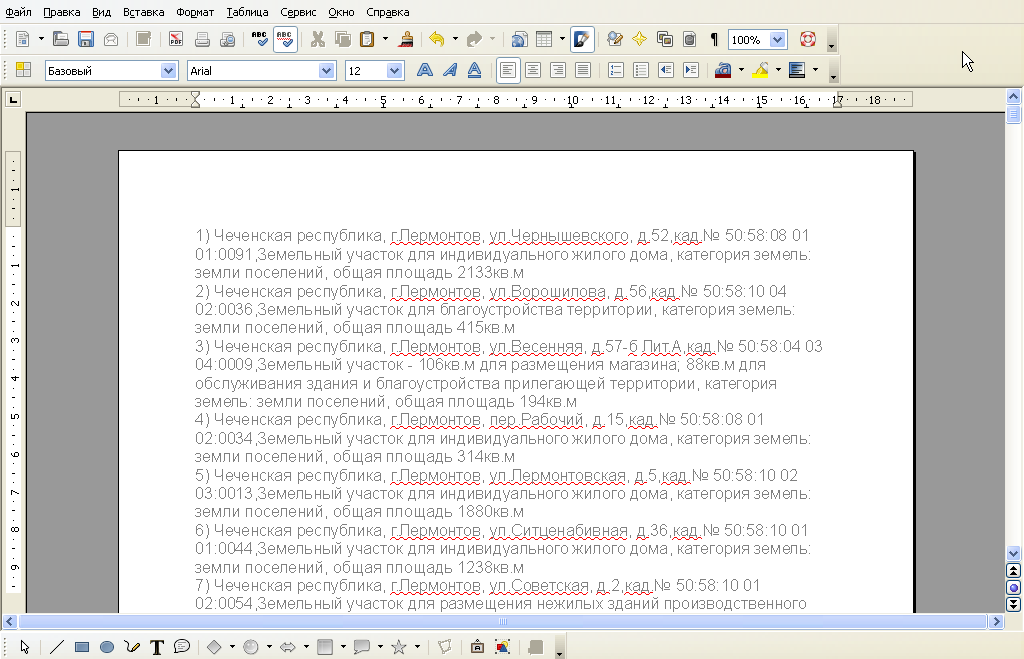
Task: Open page preview
Action: (227, 39)
